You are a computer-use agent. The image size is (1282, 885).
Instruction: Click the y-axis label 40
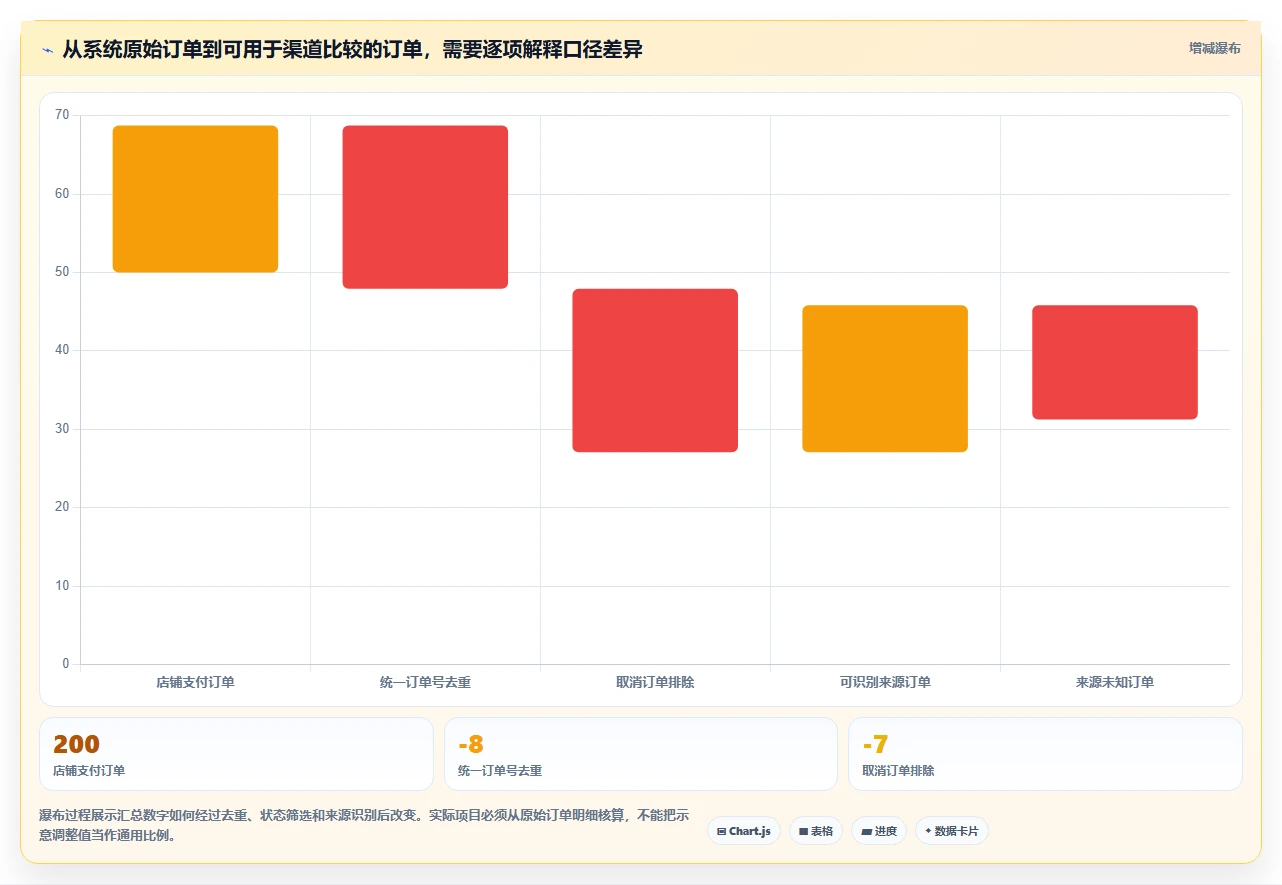pyautogui.click(x=62, y=351)
